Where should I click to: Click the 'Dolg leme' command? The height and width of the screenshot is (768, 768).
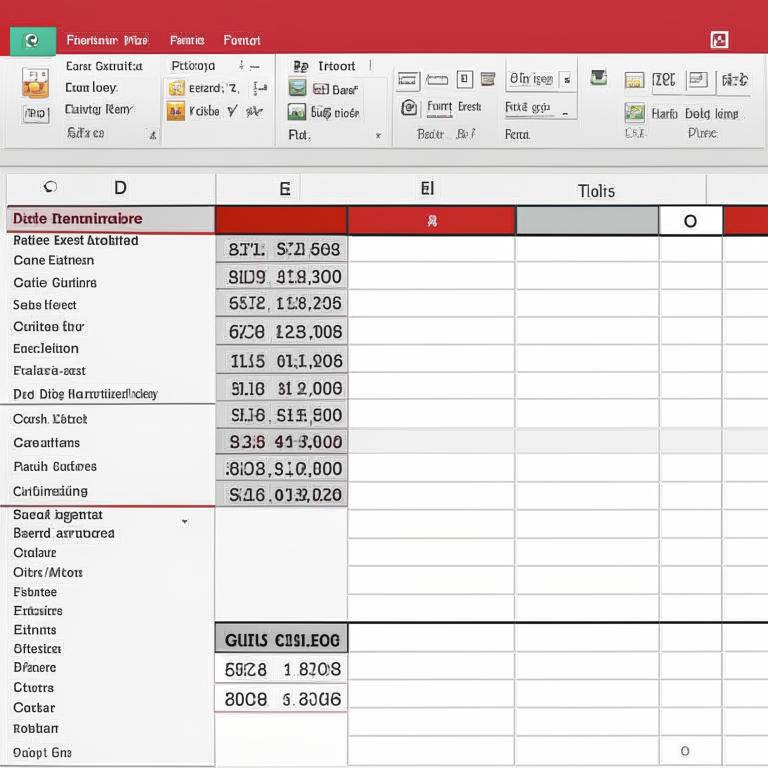(711, 114)
